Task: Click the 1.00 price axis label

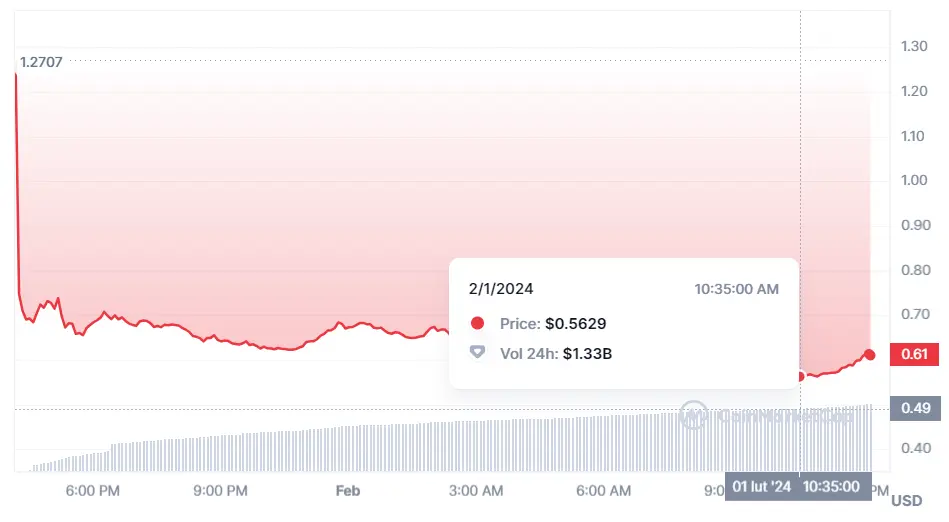Action: click(x=914, y=180)
